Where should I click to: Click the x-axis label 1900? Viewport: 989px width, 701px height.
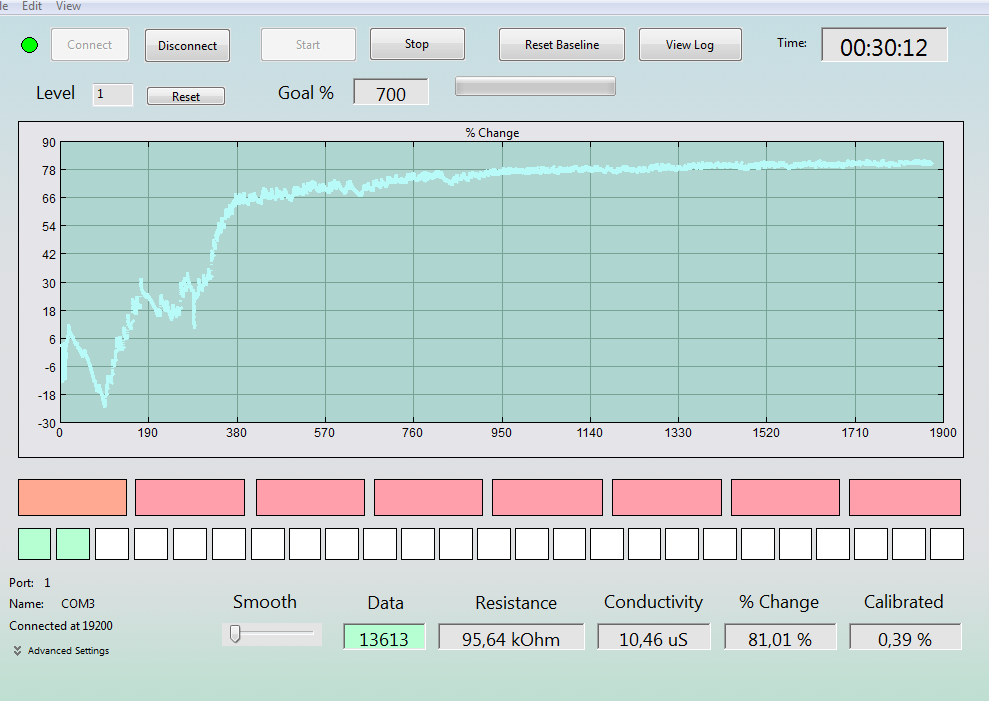pyautogui.click(x=943, y=433)
